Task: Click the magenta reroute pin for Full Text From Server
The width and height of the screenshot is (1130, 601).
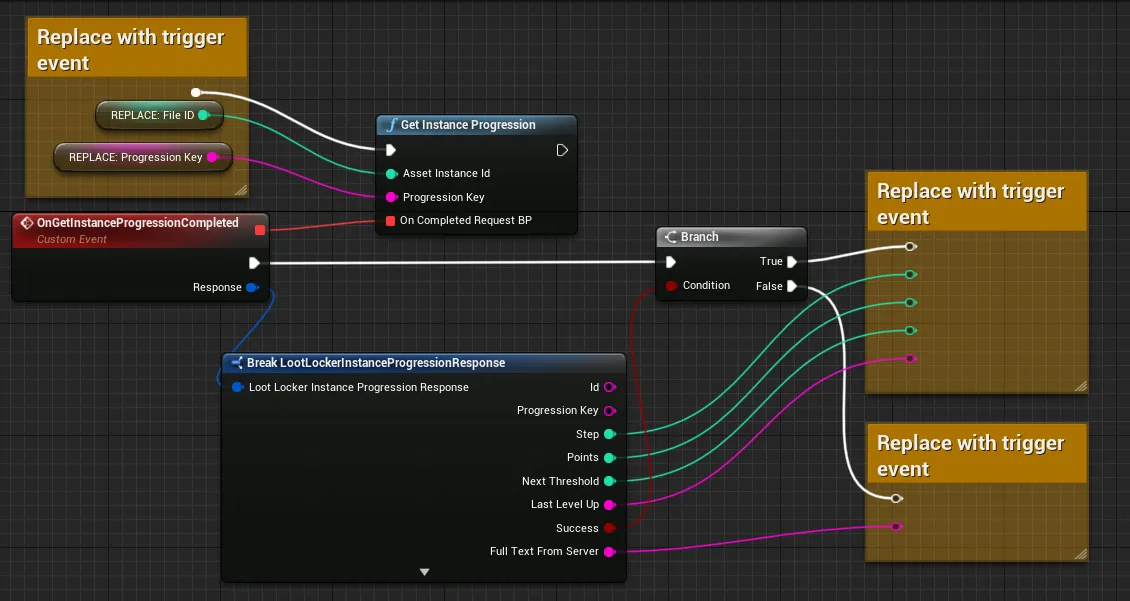Action: click(x=896, y=527)
